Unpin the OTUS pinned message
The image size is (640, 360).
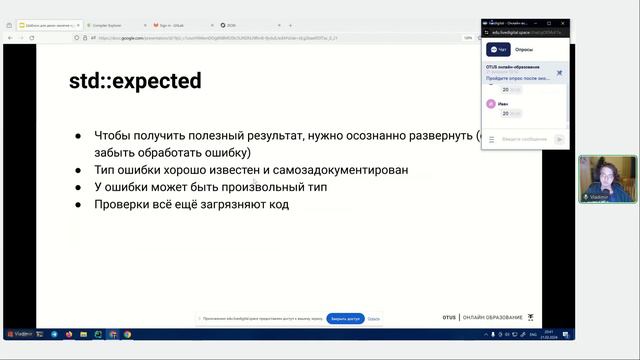(559, 73)
